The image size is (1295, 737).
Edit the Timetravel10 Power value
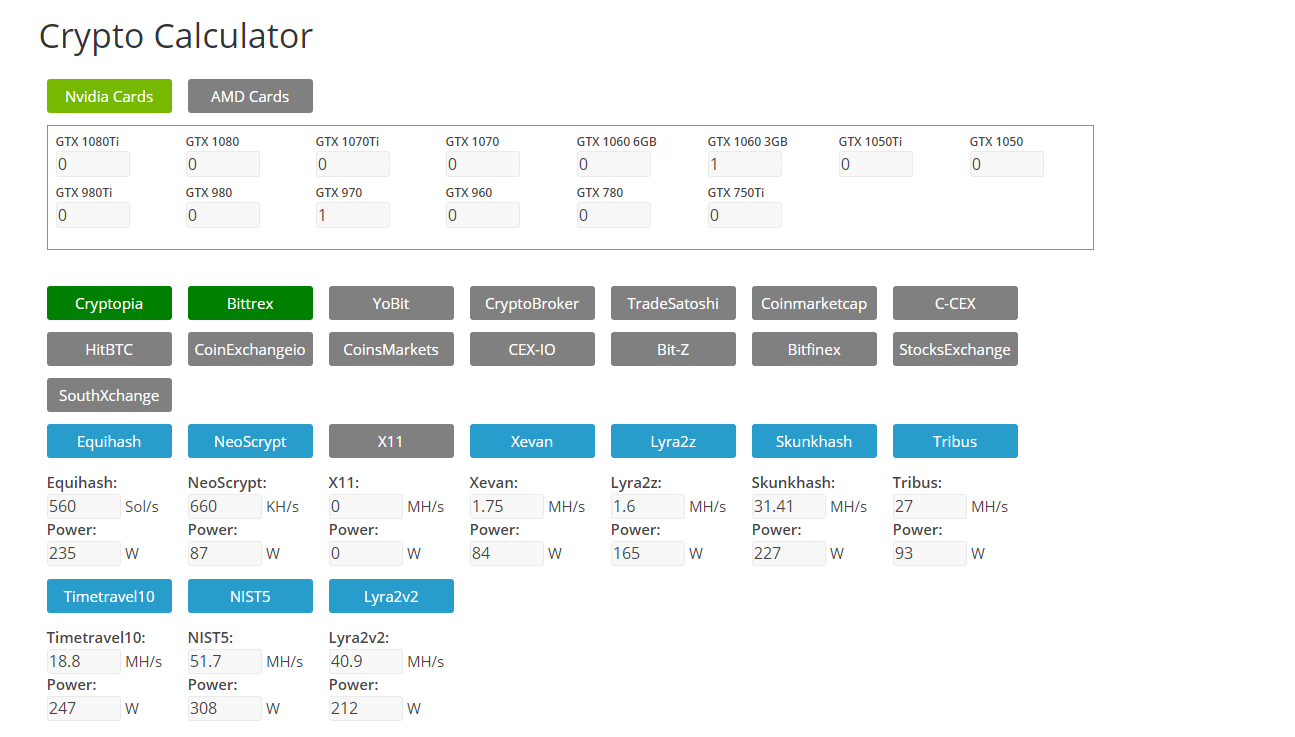(84, 708)
